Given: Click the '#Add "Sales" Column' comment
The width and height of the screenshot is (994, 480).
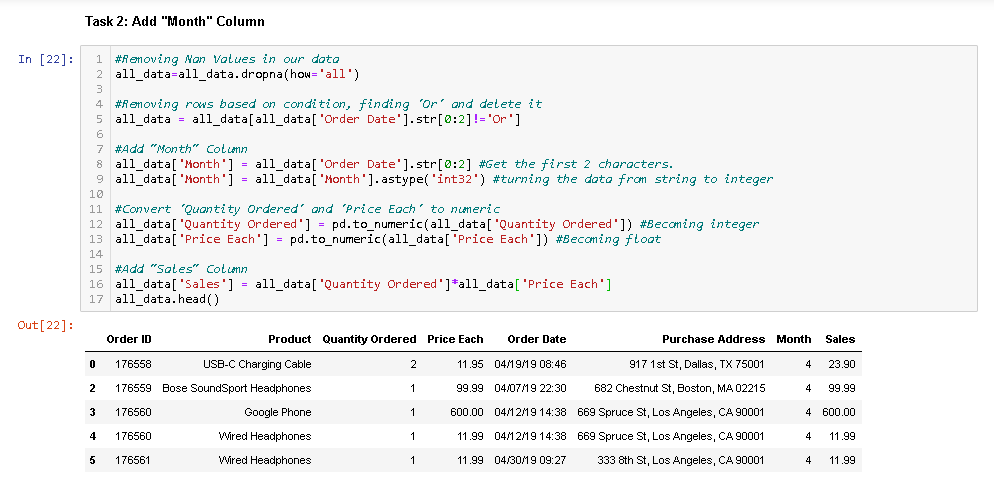Looking at the screenshot, I should pyautogui.click(x=181, y=269).
